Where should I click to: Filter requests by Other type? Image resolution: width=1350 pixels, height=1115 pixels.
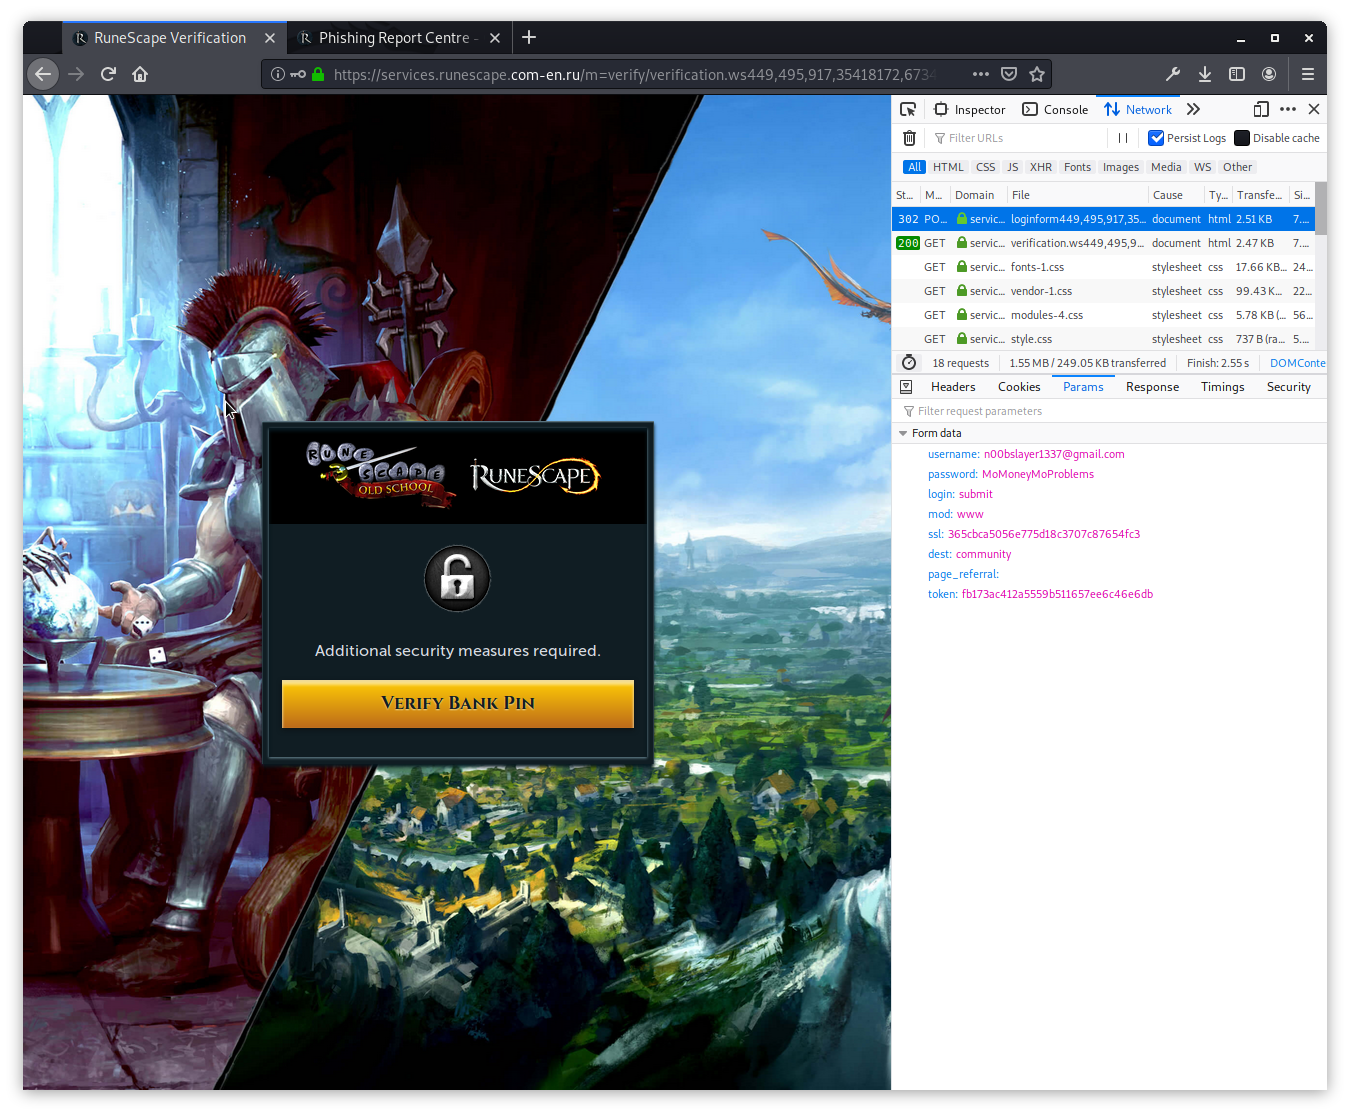pyautogui.click(x=1237, y=167)
